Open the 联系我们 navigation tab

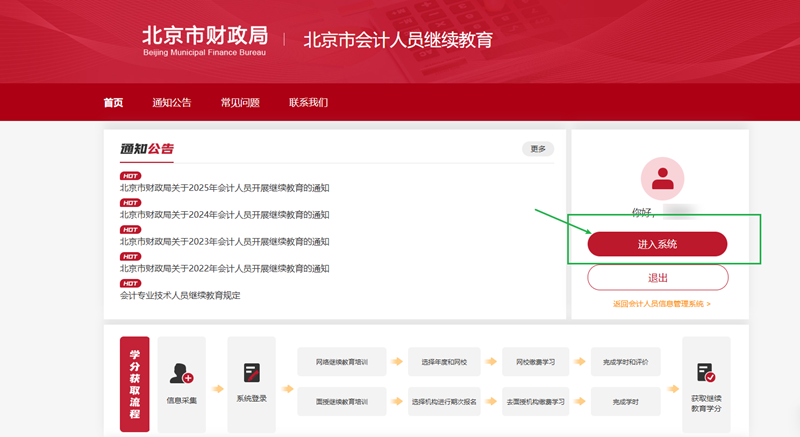pyautogui.click(x=308, y=102)
